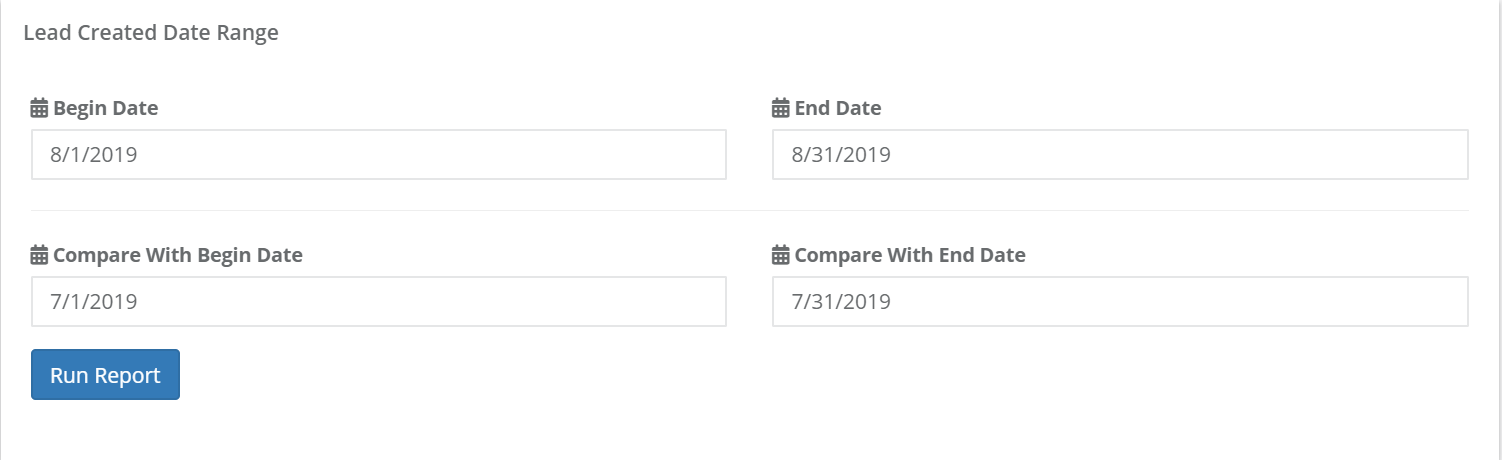Select the Compare With End Date field
This screenshot has width=1502, height=460.
[1120, 301]
